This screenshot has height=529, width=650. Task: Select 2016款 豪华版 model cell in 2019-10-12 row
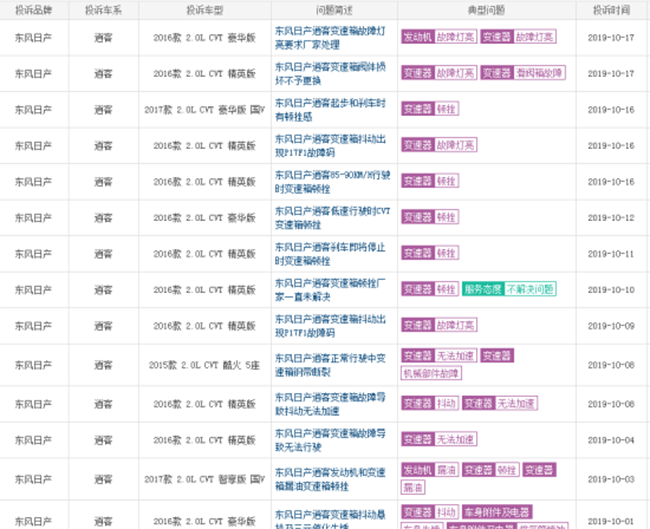coord(204,218)
